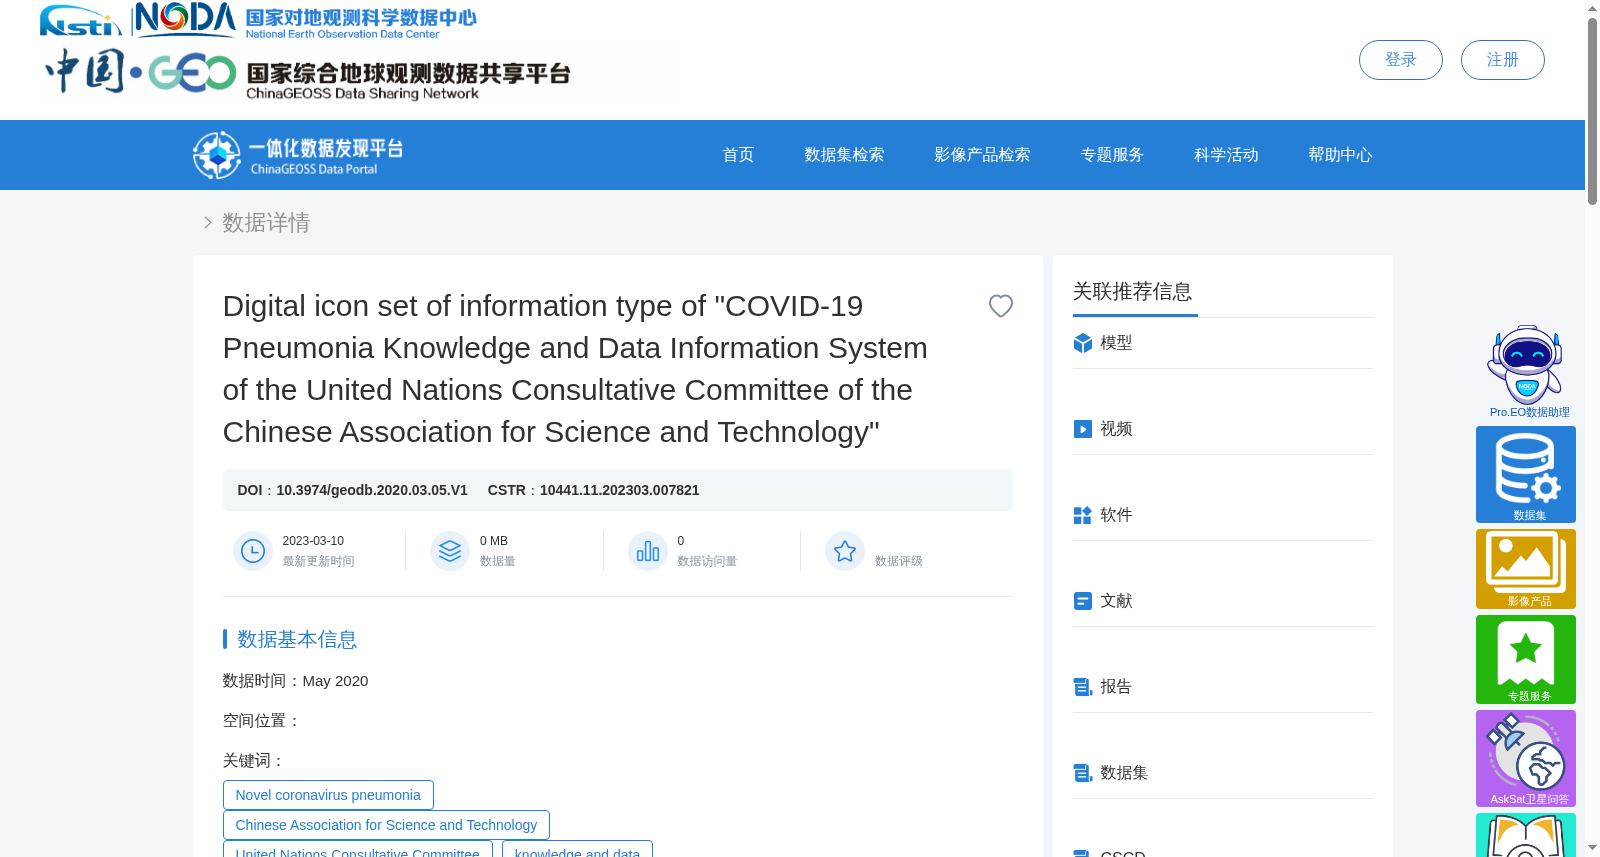Click the layers icon for 数据量
1600x857 pixels.
pos(450,551)
